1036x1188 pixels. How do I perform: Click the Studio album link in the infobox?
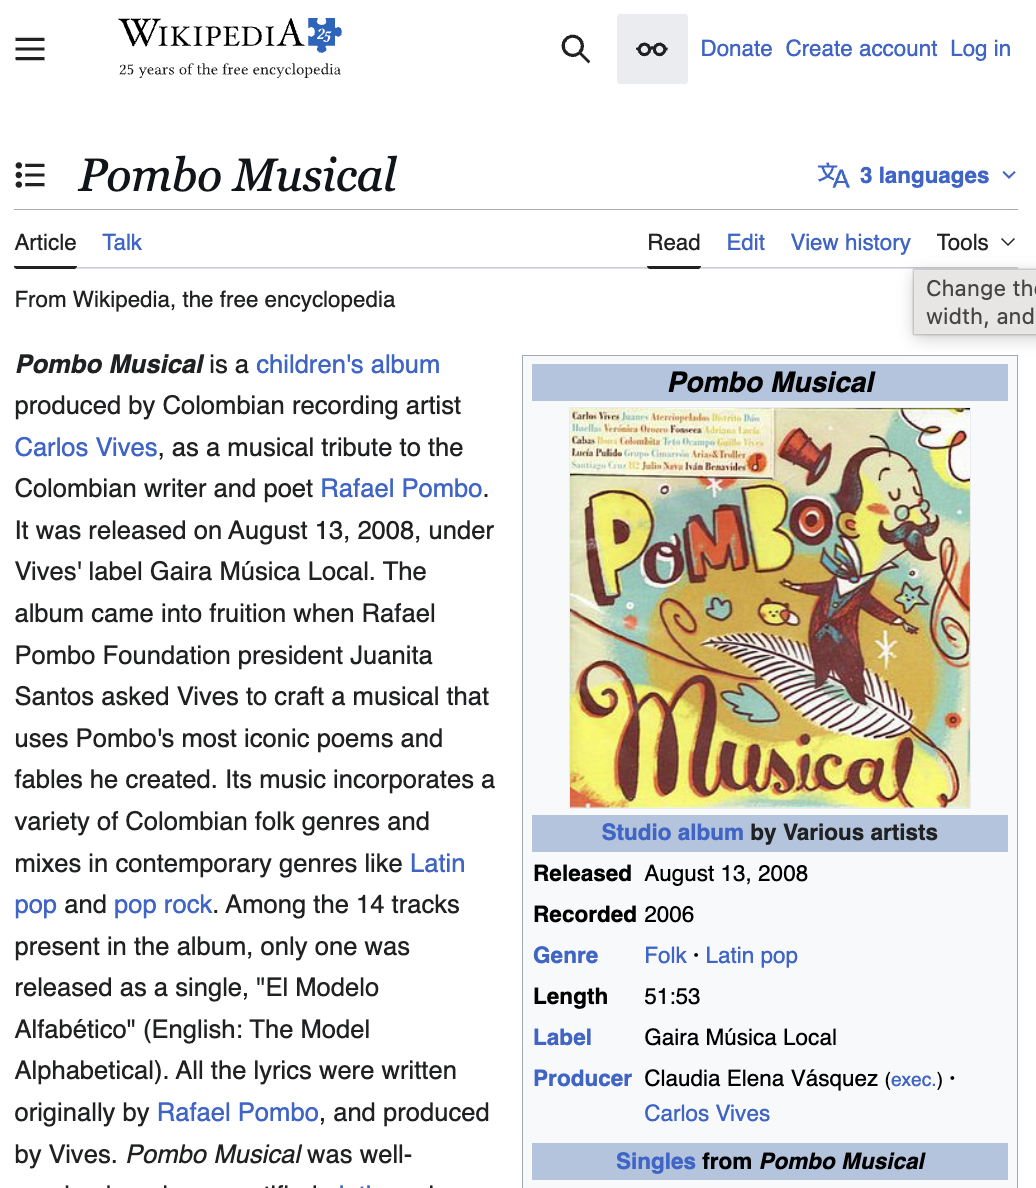pos(672,832)
